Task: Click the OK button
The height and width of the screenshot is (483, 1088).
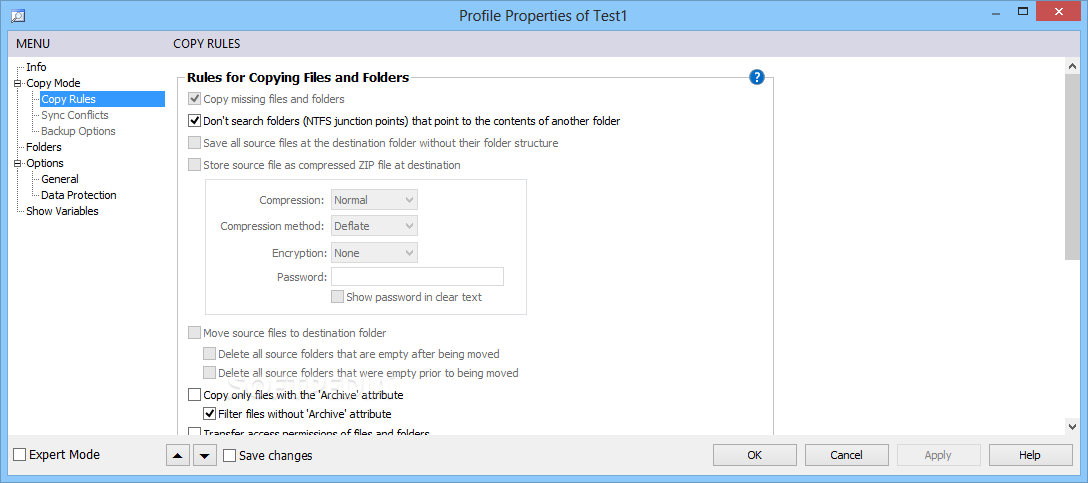Action: pyautogui.click(x=755, y=455)
